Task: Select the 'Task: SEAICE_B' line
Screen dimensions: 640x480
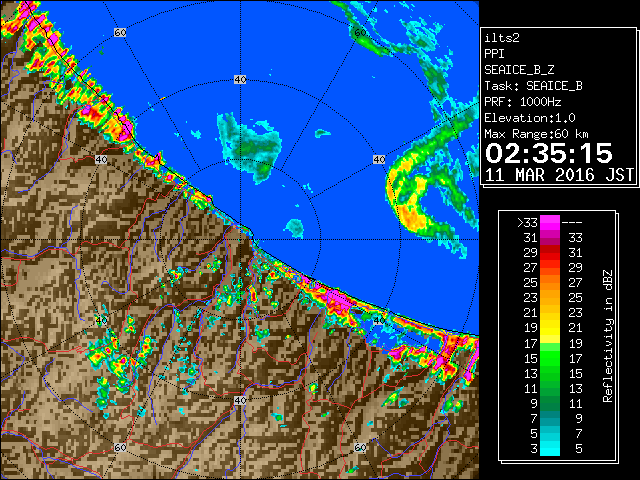Action: (x=533, y=86)
